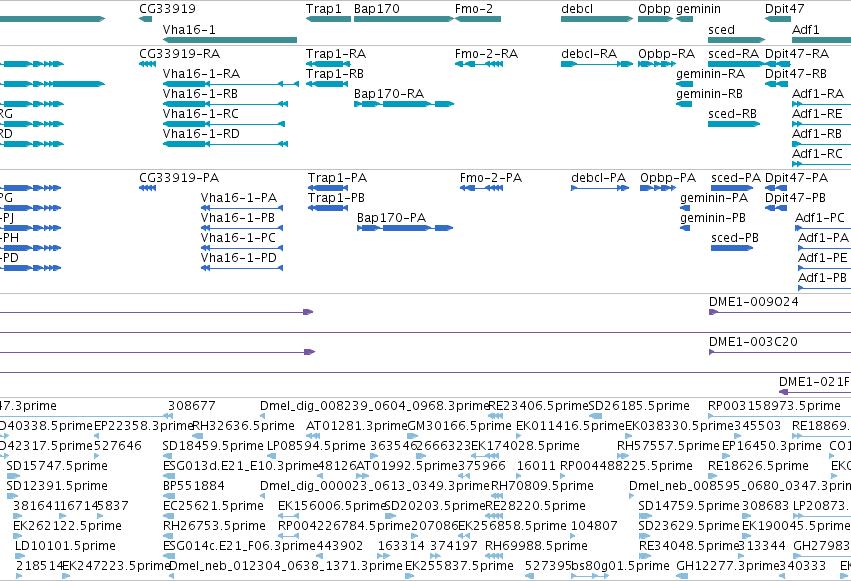Click protein sced-PB
The width and height of the screenshot is (851, 581).
tap(732, 248)
